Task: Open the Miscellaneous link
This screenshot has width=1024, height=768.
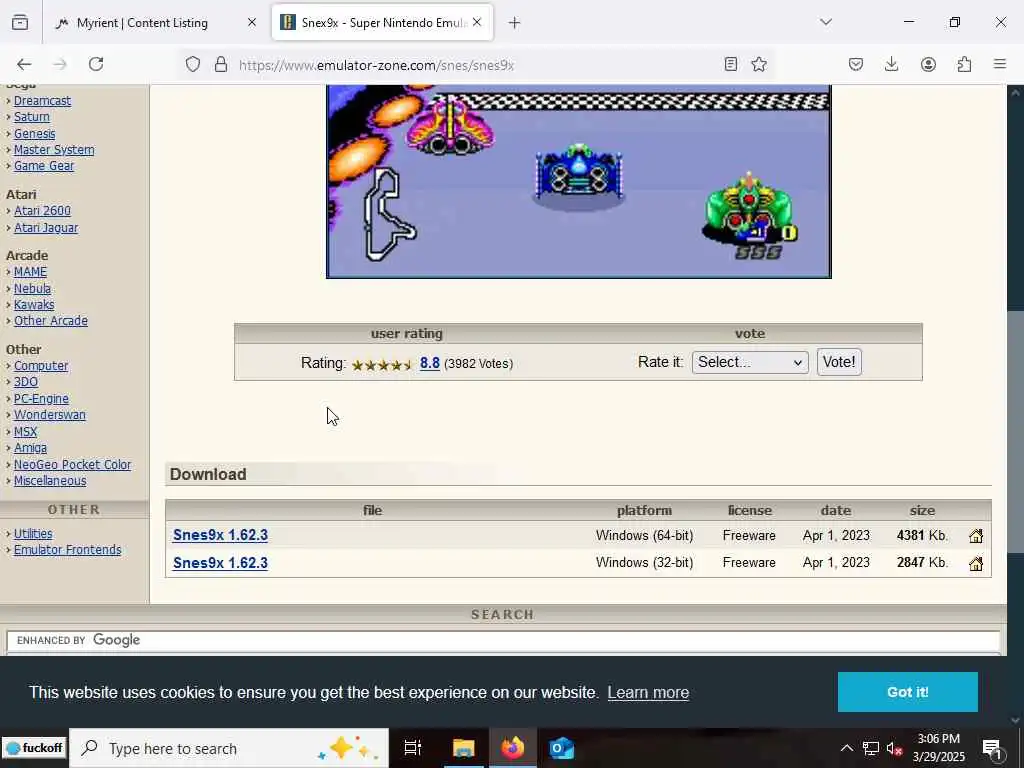Action: click(50, 481)
